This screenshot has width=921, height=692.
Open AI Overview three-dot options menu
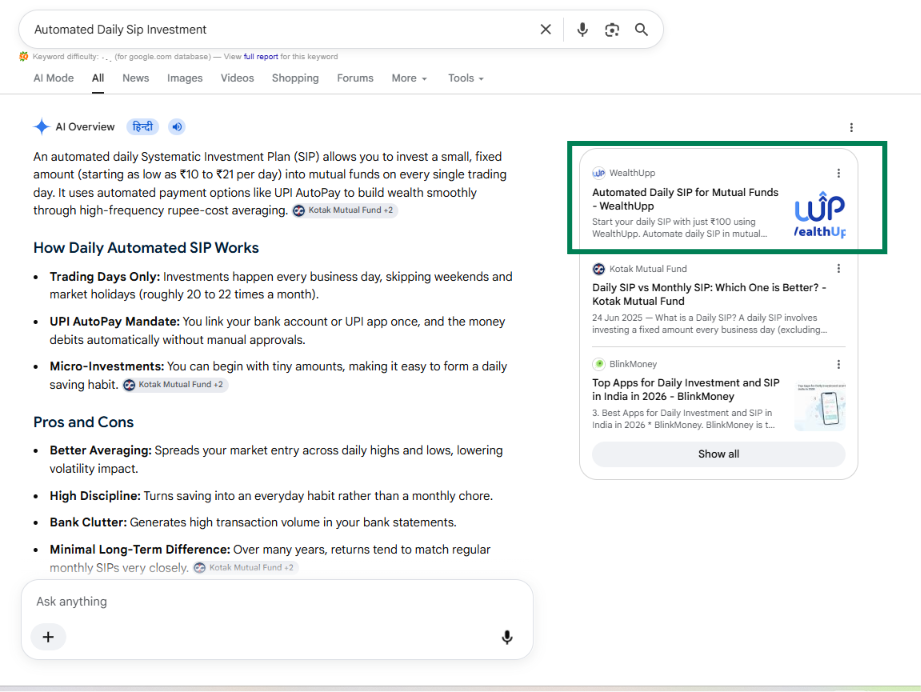point(851,127)
